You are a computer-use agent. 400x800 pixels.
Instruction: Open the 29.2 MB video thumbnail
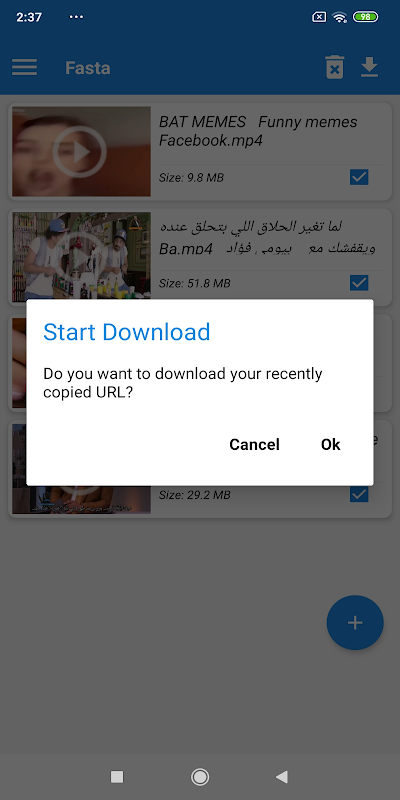(81, 499)
